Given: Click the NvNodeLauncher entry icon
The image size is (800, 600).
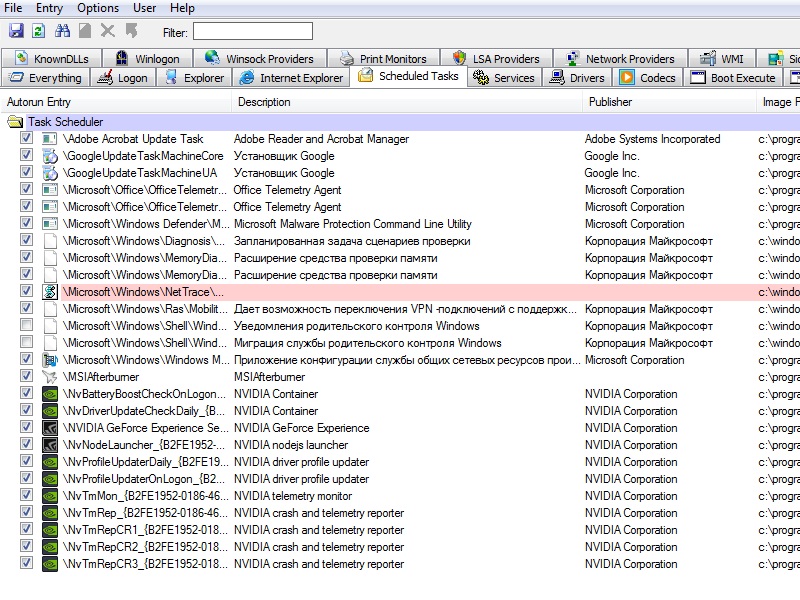Looking at the screenshot, I should click(49, 445).
